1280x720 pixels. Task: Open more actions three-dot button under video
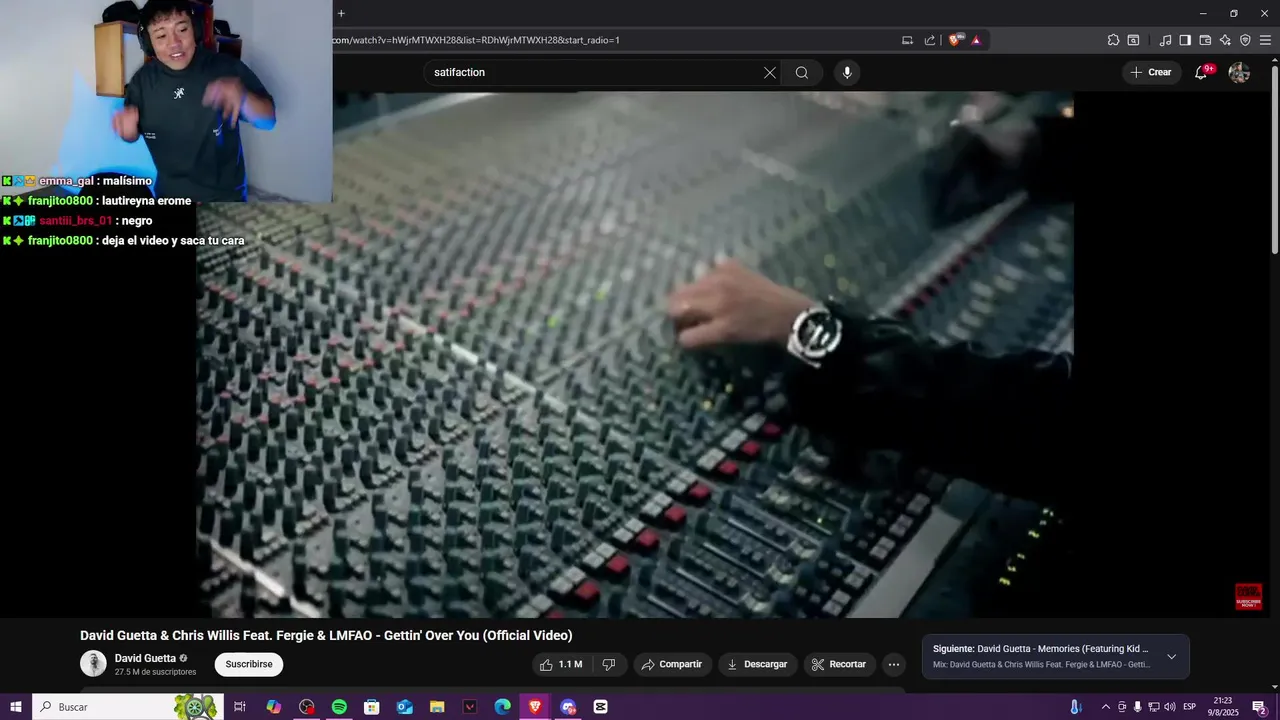coord(894,664)
